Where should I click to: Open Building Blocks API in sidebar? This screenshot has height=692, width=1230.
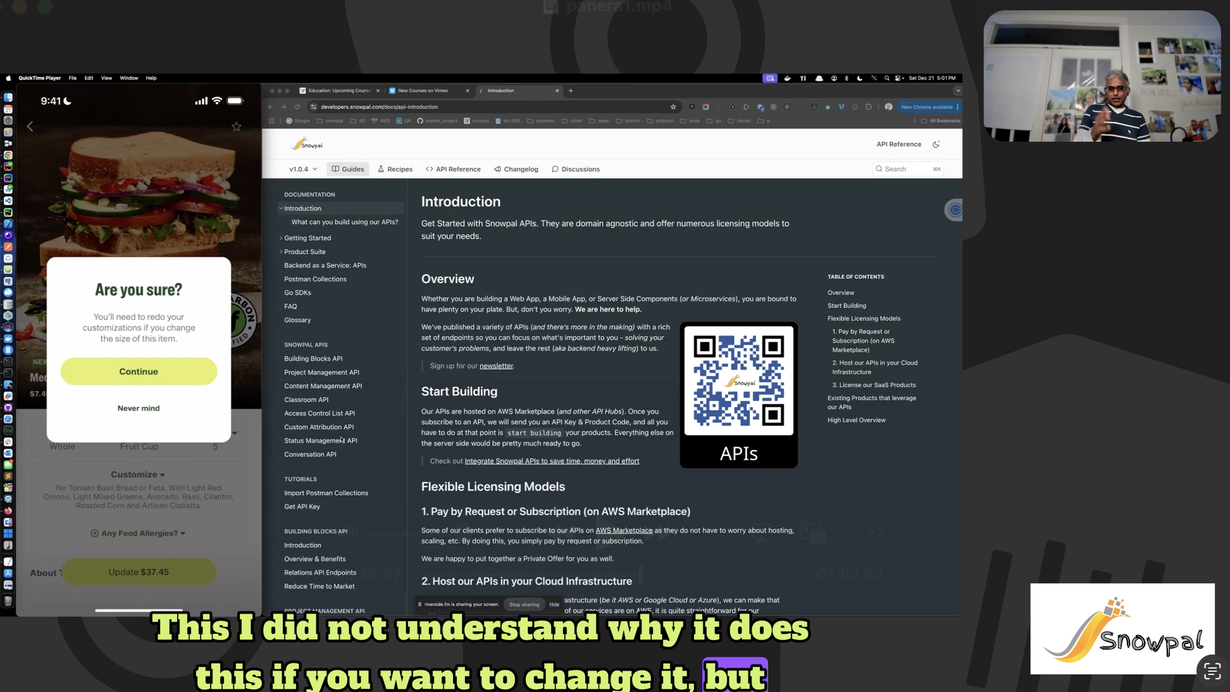tap(313, 358)
